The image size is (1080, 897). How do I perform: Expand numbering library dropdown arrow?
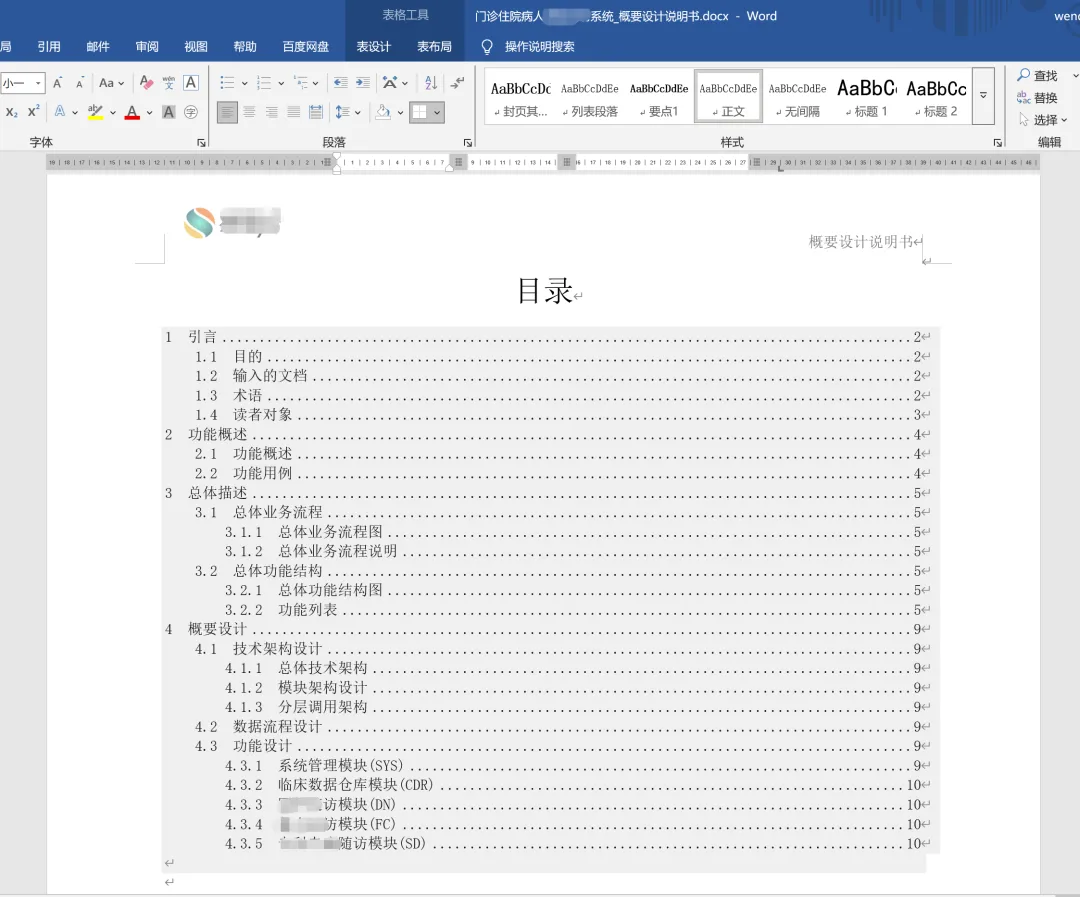point(281,83)
